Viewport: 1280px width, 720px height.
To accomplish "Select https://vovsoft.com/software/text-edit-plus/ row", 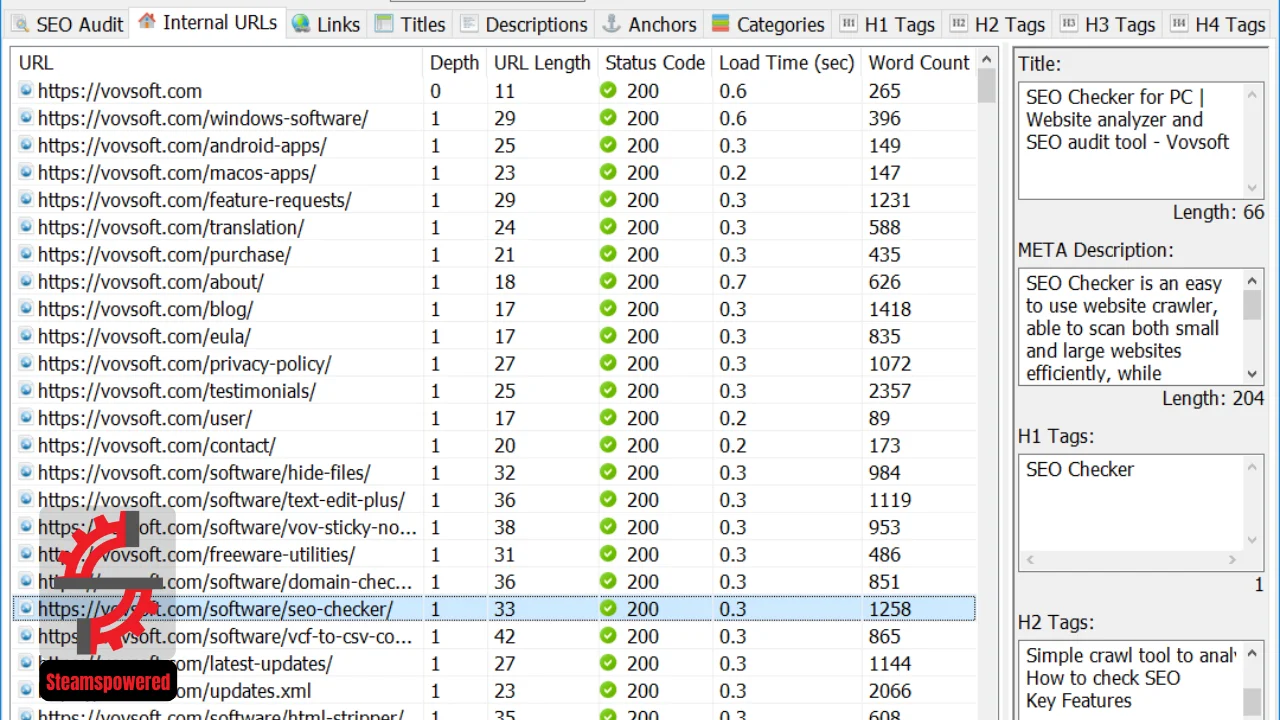I will 494,500.
